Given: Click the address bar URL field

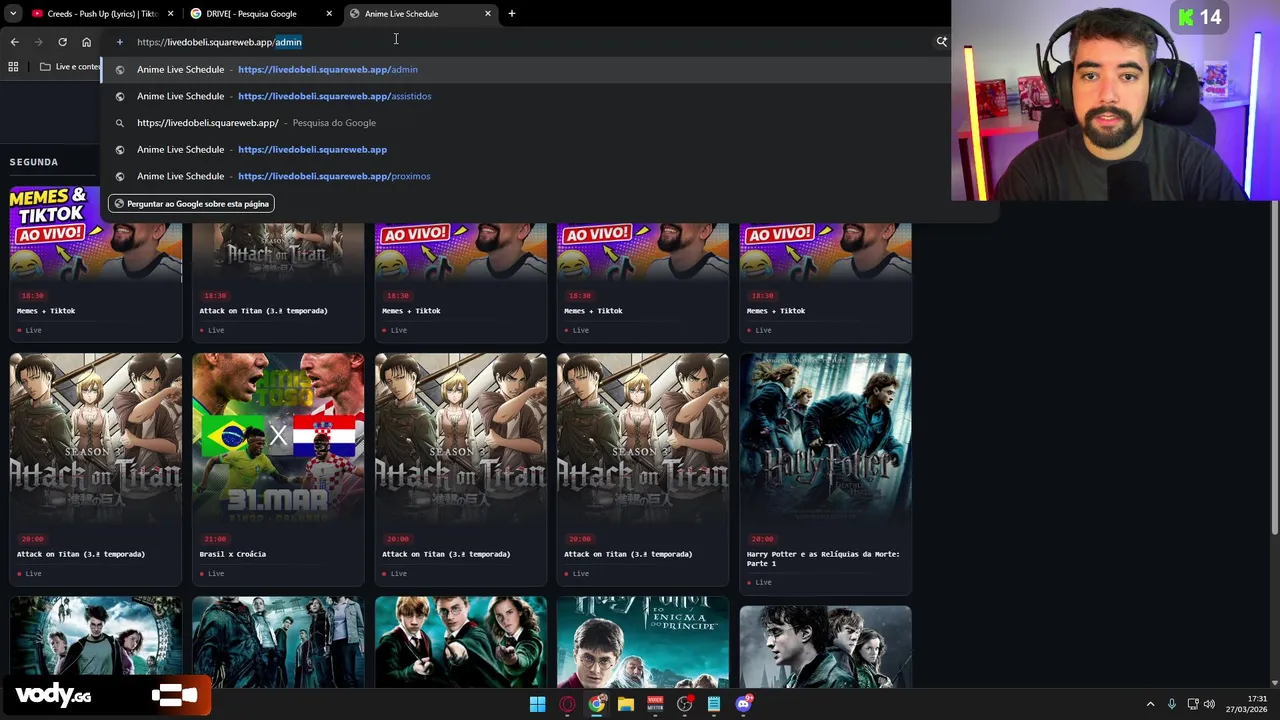Looking at the screenshot, I should pos(520,42).
